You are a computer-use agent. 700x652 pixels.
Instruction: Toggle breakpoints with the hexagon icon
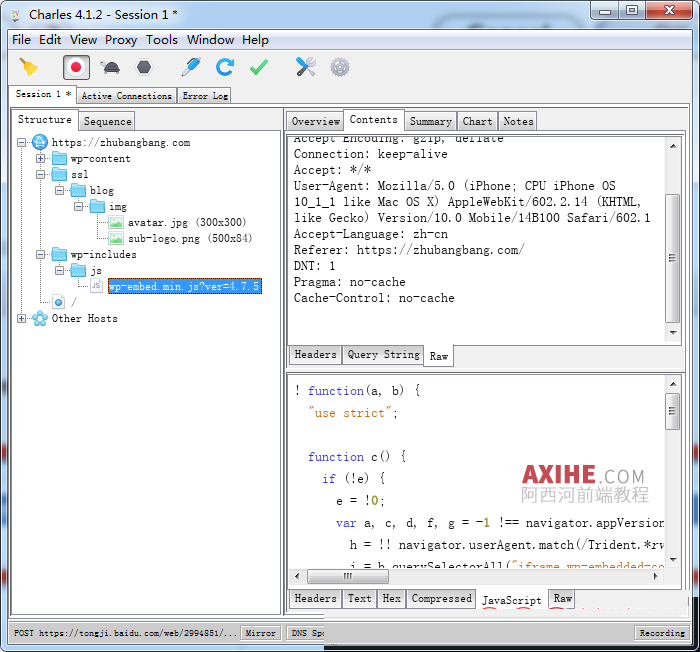[x=144, y=67]
